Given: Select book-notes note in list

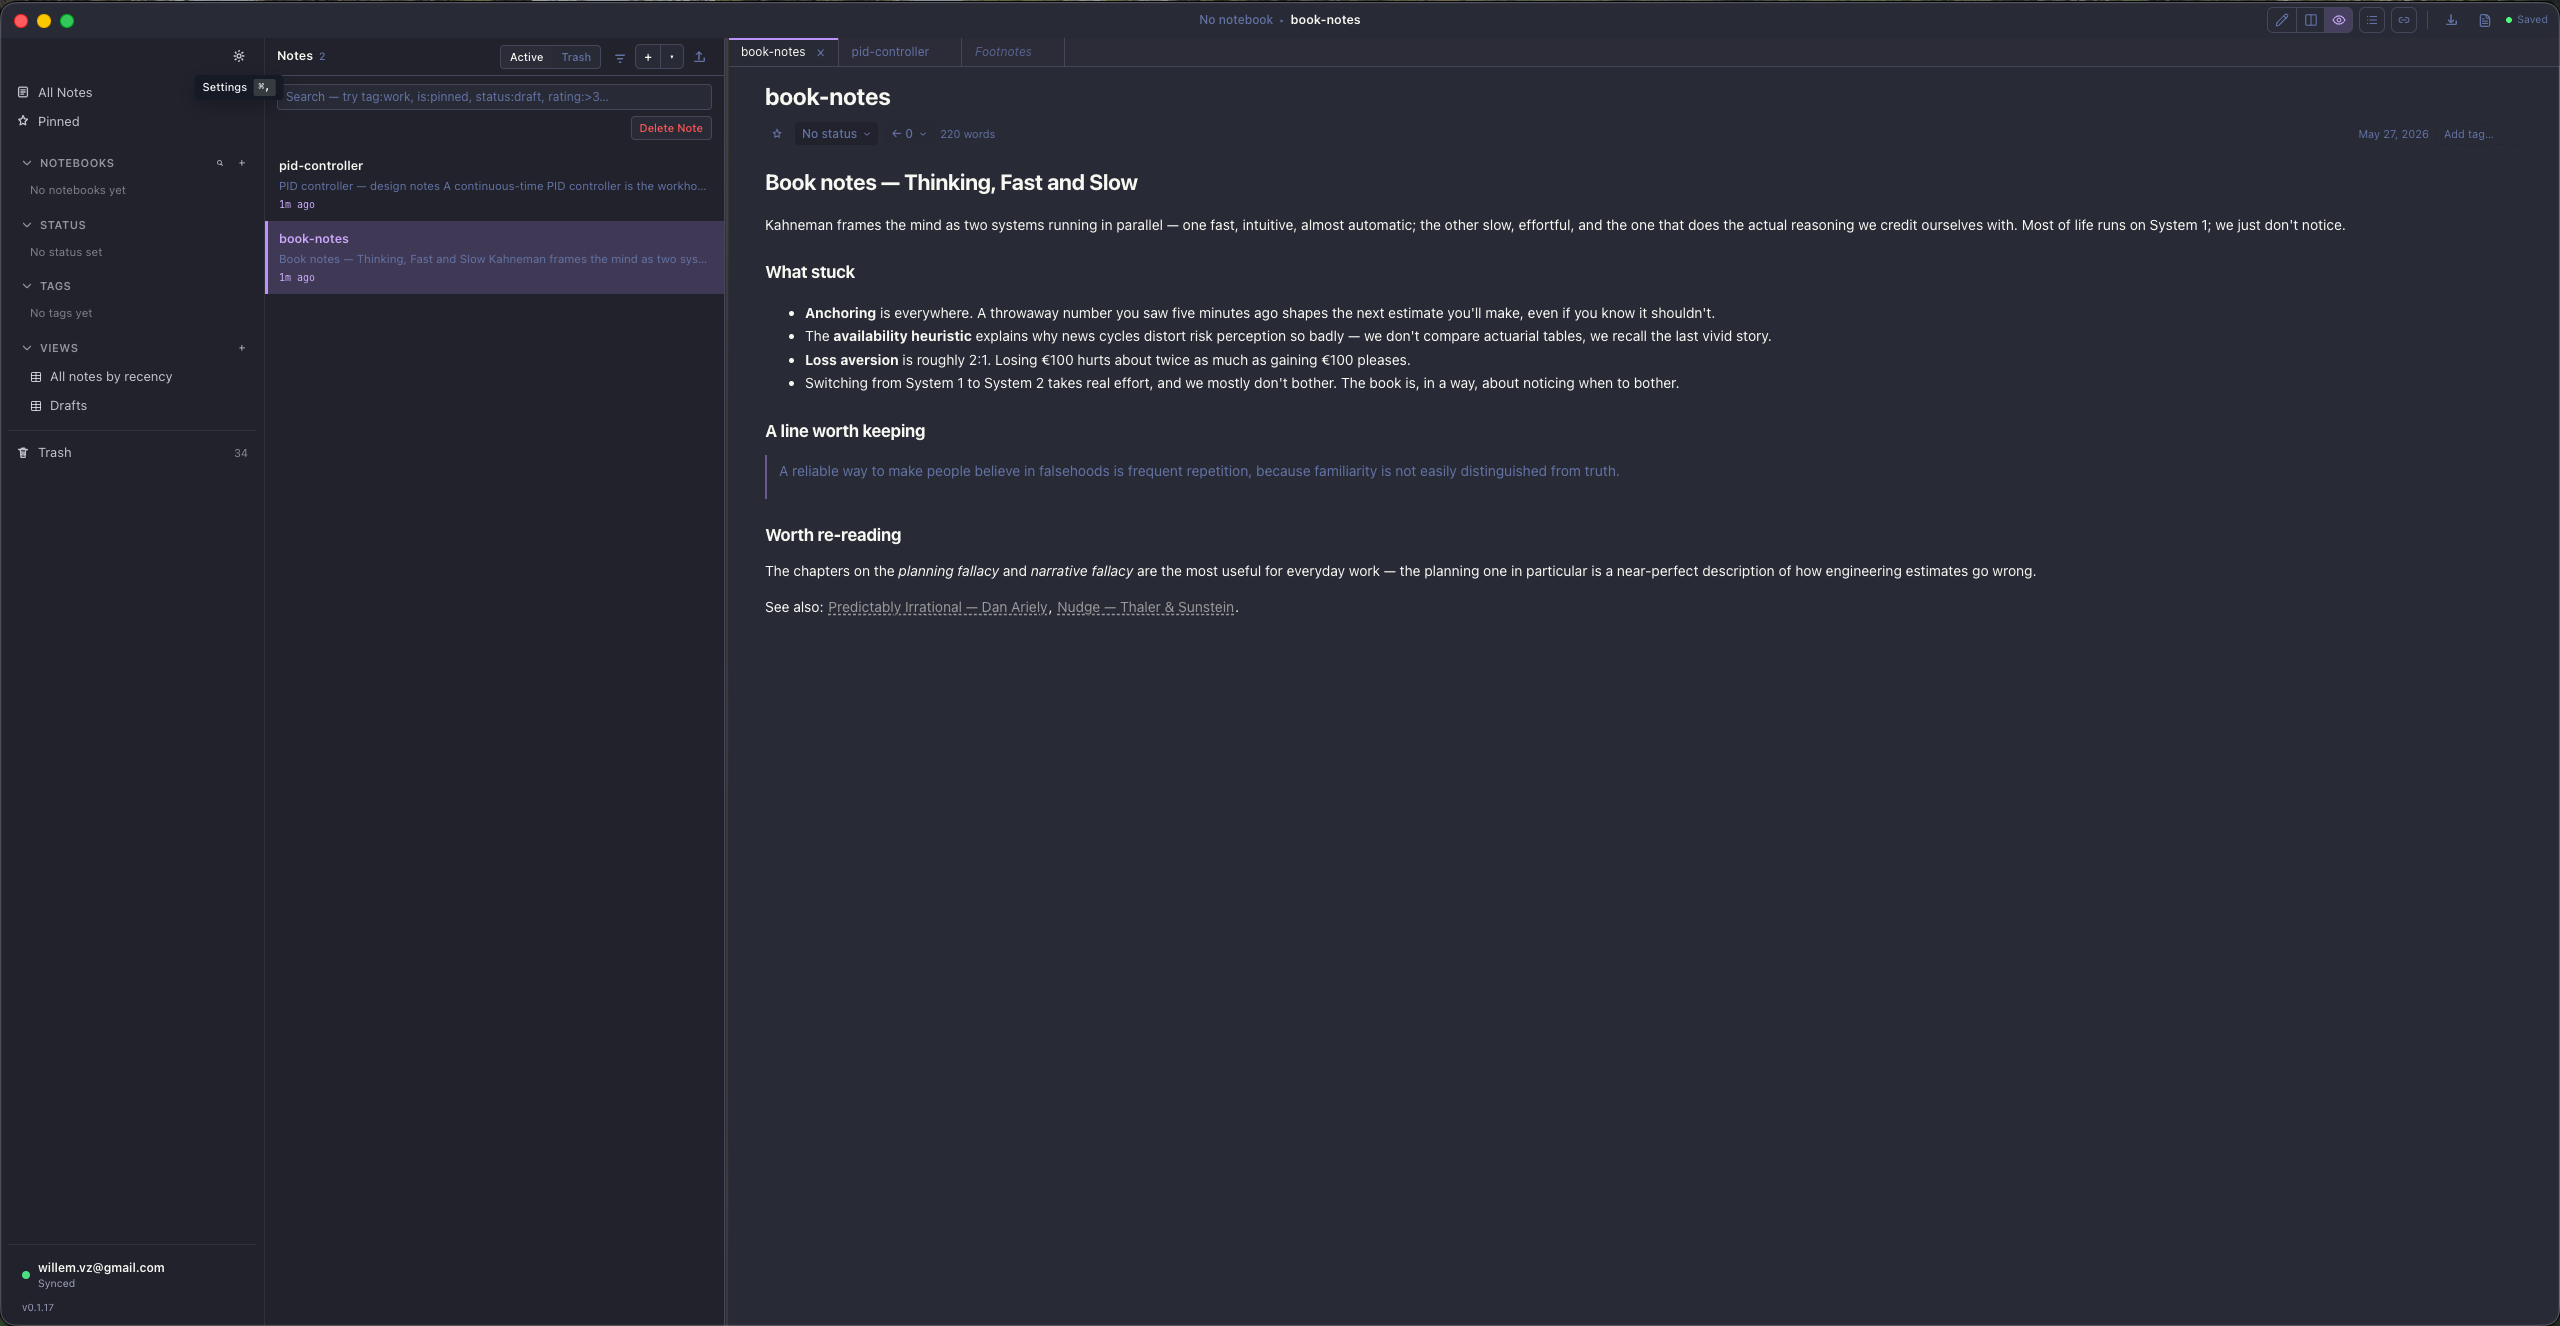Looking at the screenshot, I should pyautogui.click(x=494, y=258).
